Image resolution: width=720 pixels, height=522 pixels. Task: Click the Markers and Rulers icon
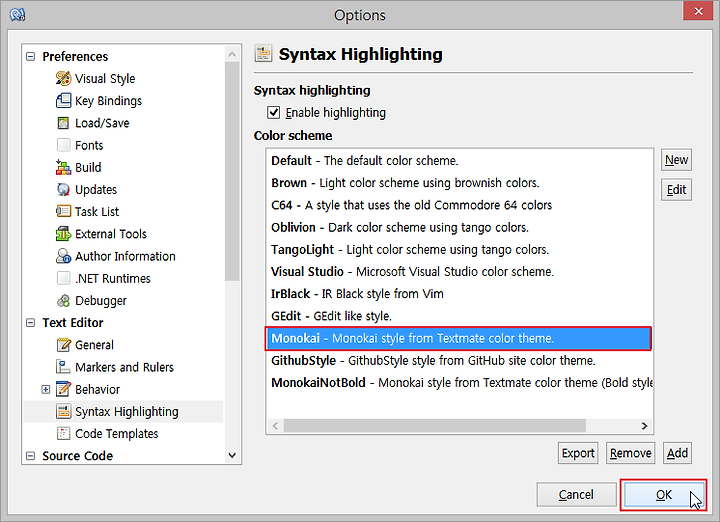63,367
